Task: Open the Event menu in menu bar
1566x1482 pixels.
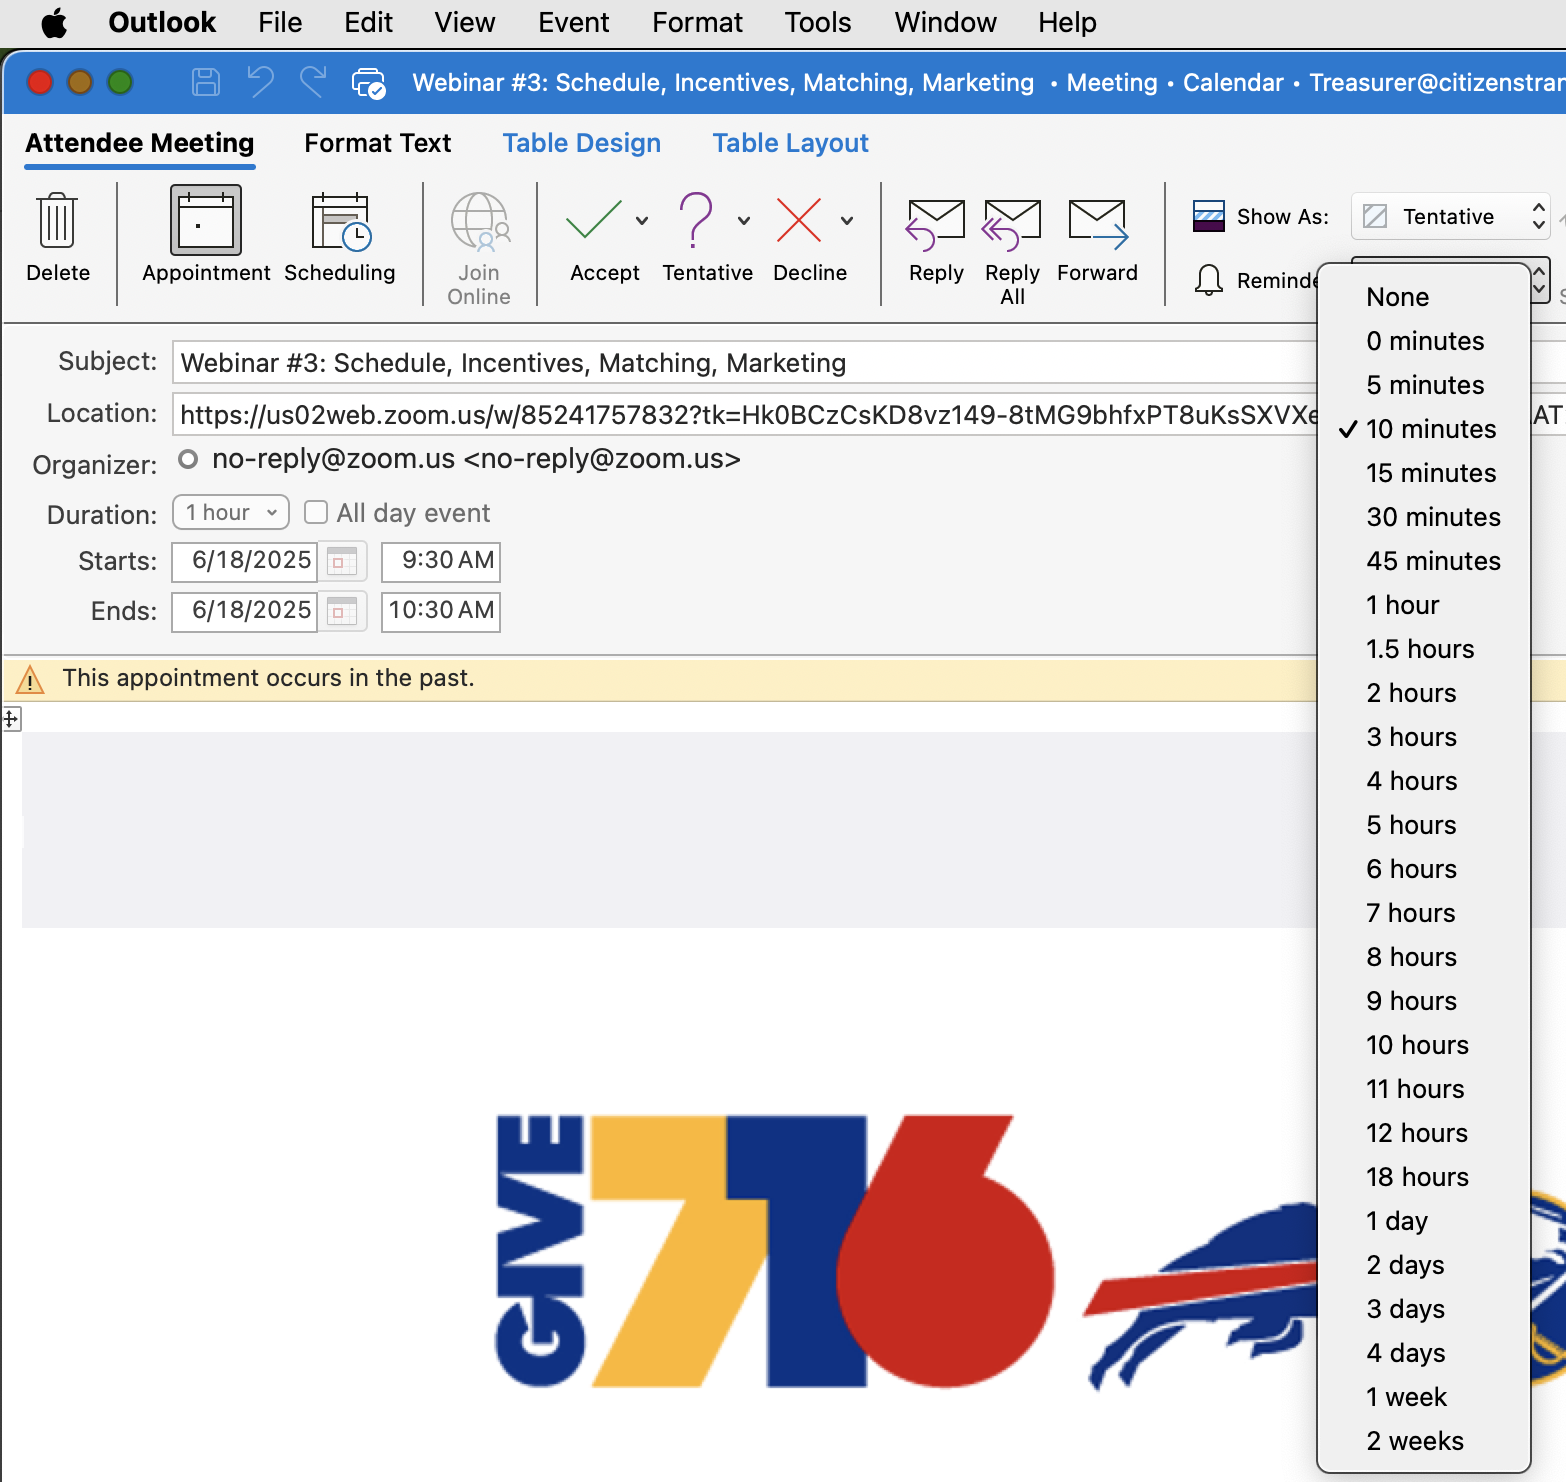Action: point(573,22)
